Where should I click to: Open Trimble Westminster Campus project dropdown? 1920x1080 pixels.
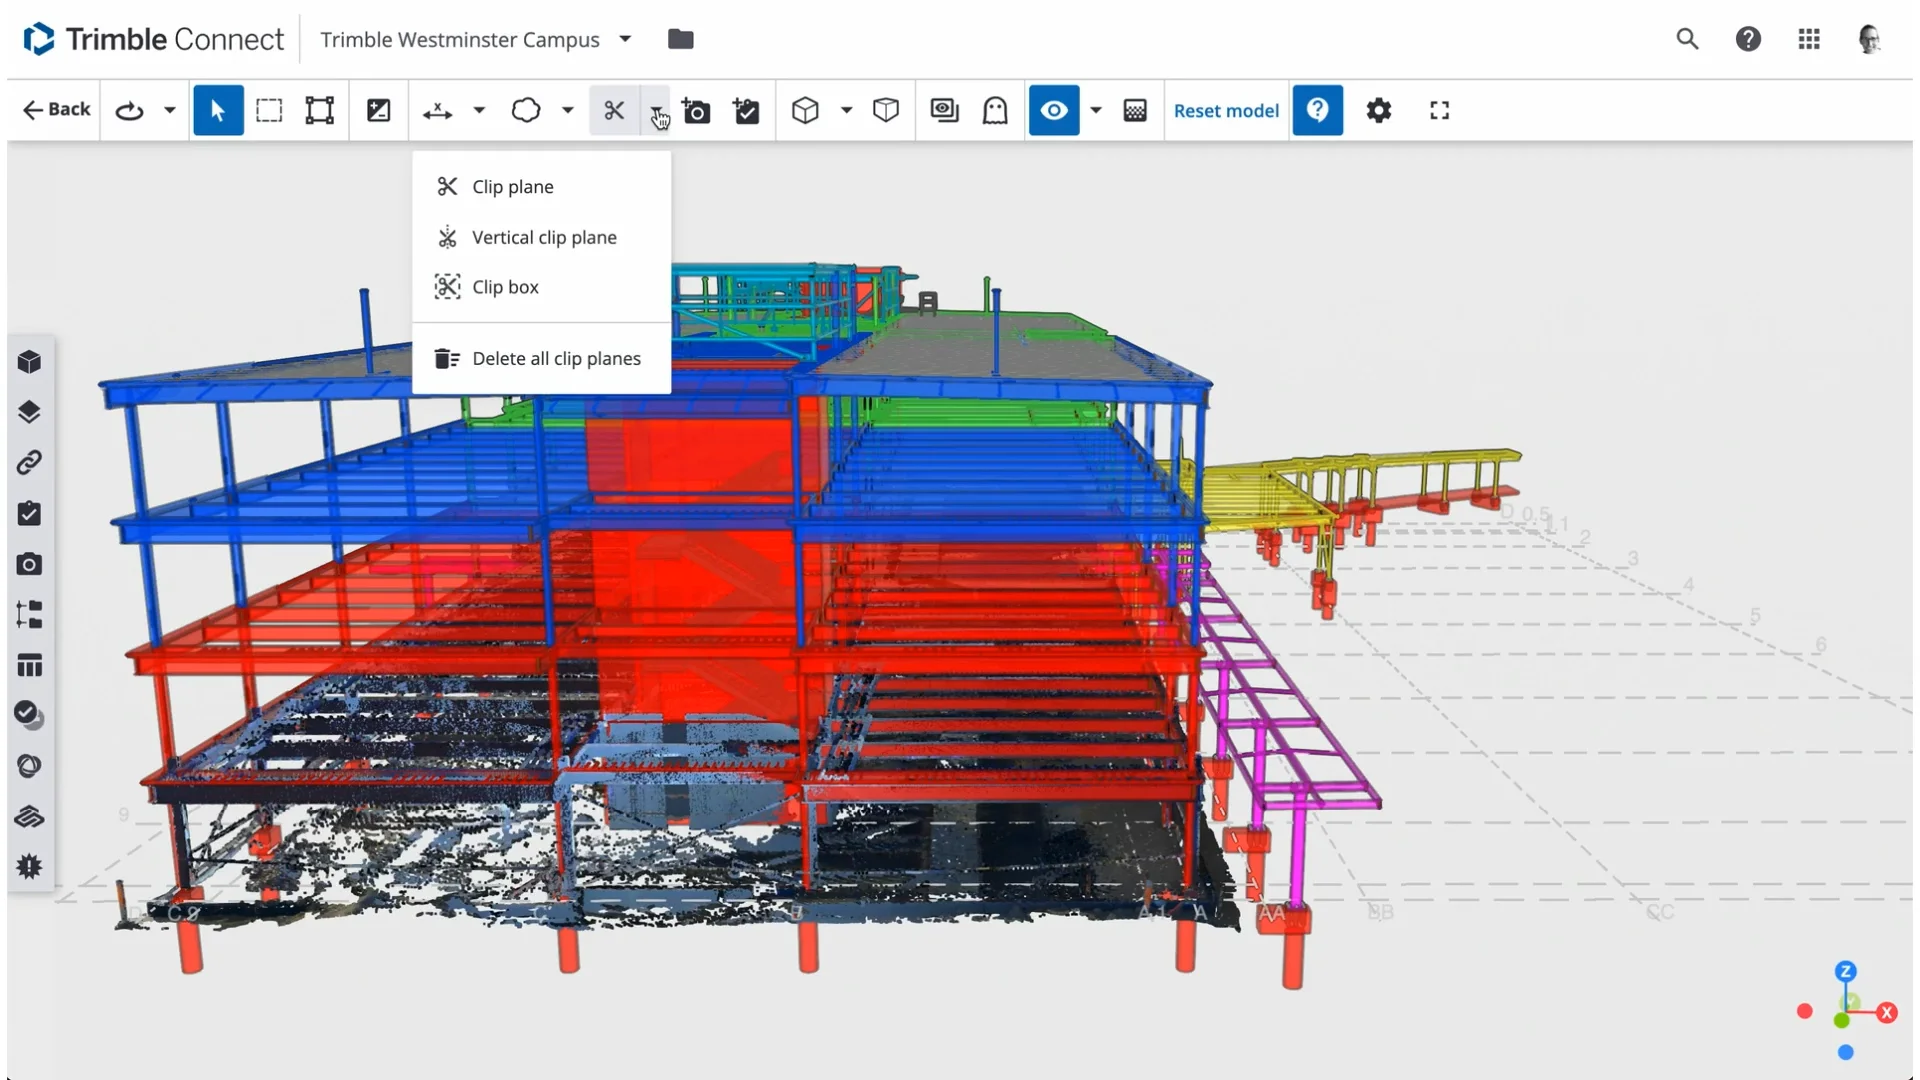[625, 39]
